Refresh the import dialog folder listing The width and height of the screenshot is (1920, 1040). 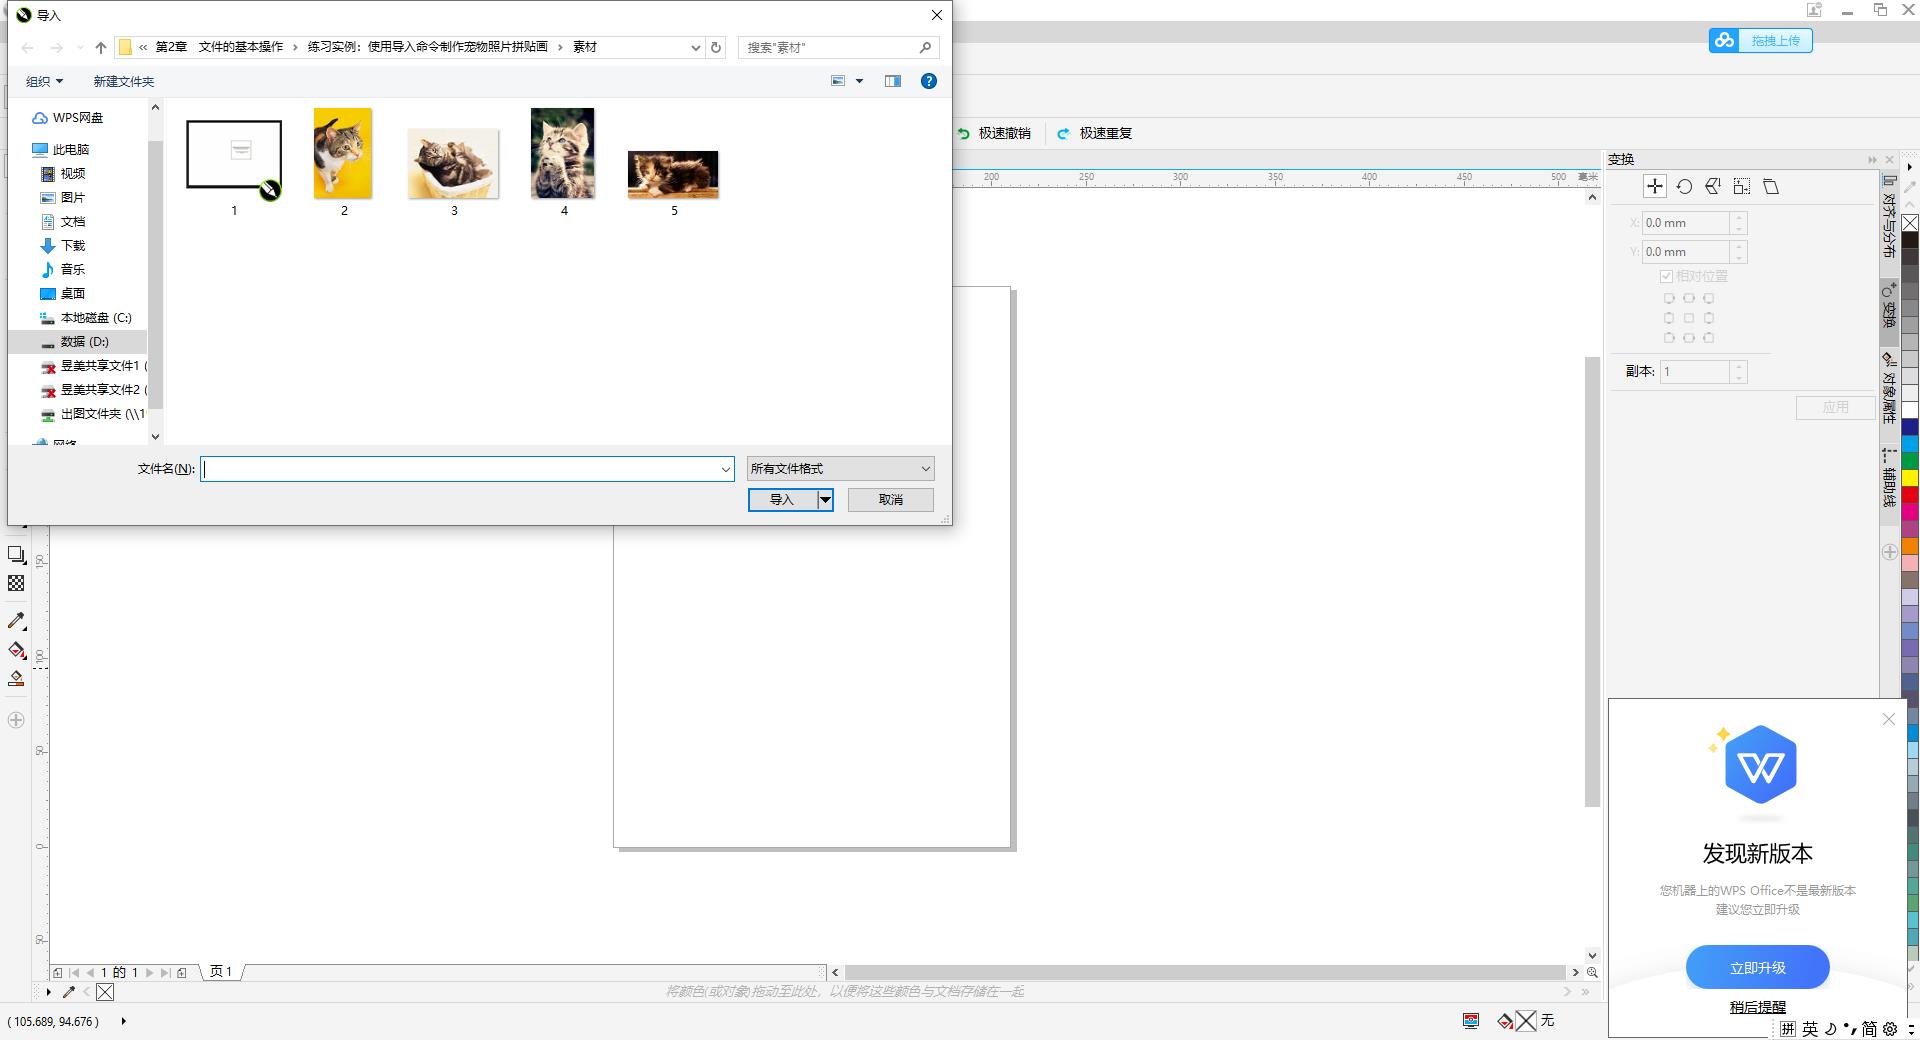point(716,47)
